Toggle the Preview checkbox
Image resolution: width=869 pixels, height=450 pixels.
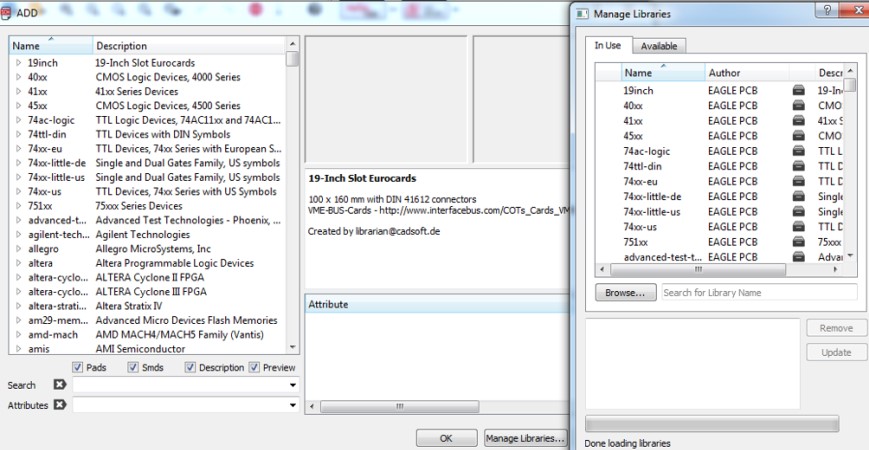click(x=254, y=367)
